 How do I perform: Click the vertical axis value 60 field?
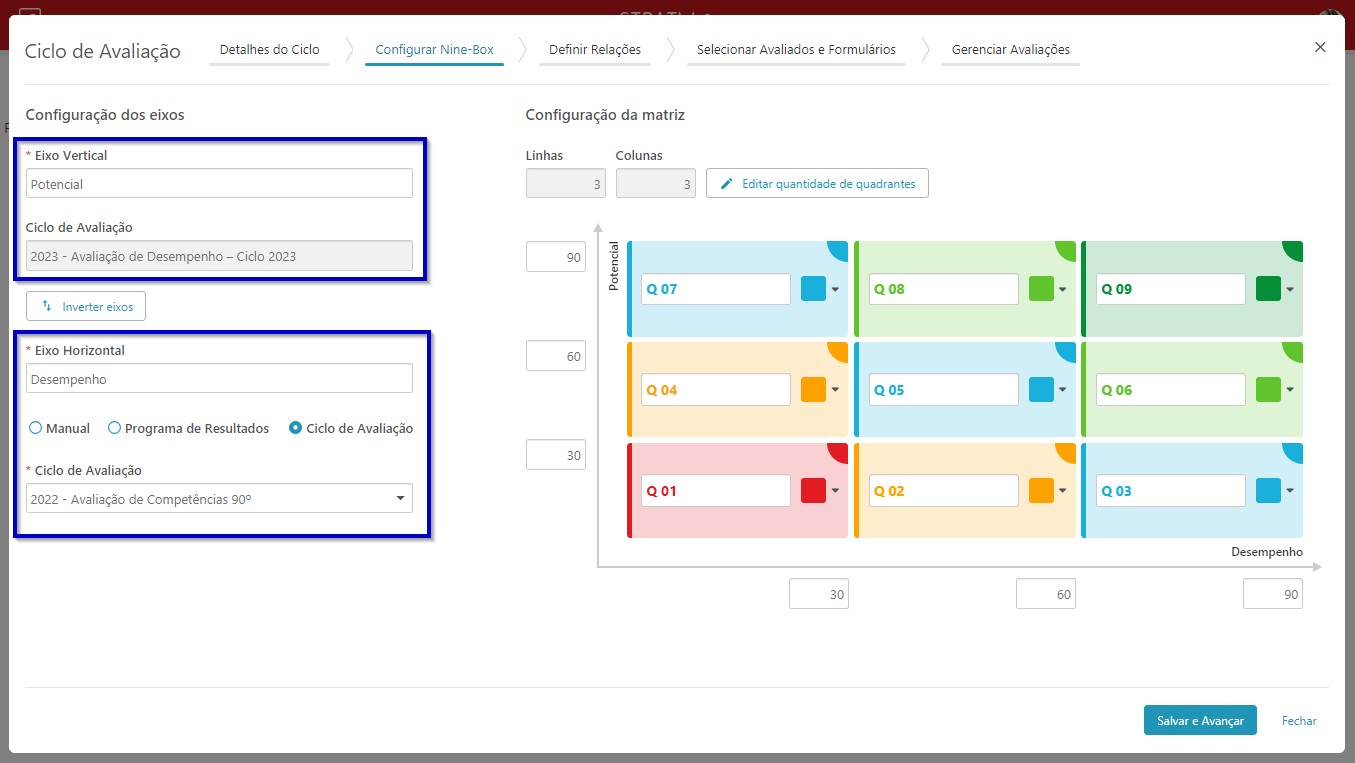click(556, 356)
